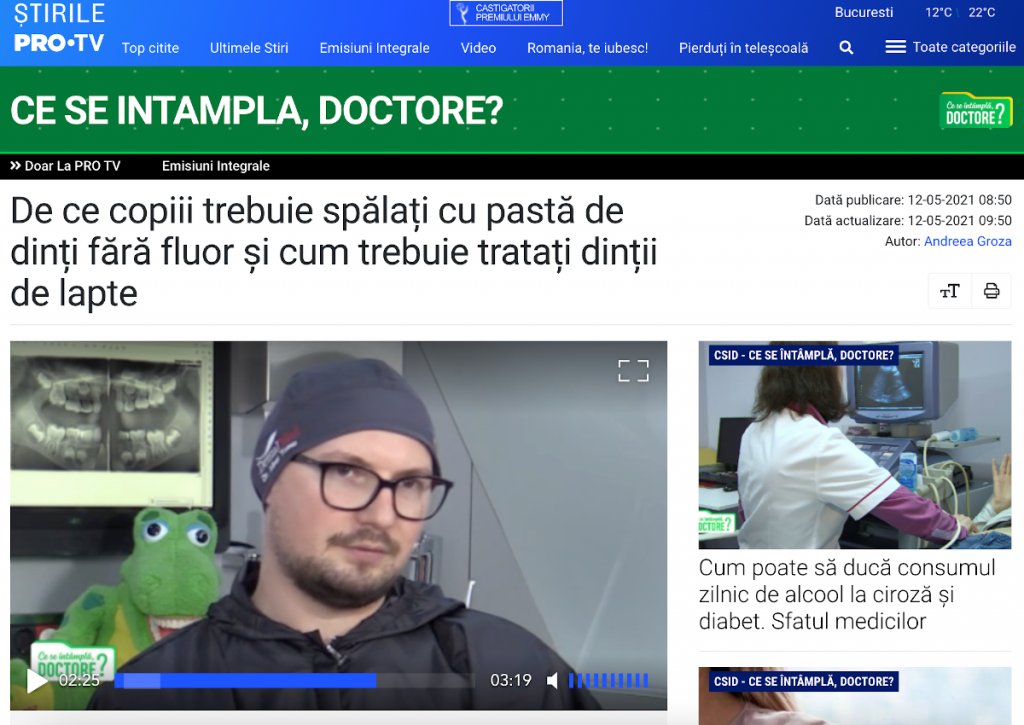1024x725 pixels.
Task: Click CSID tag on the ultrasound thumbnail
Action: click(803, 355)
